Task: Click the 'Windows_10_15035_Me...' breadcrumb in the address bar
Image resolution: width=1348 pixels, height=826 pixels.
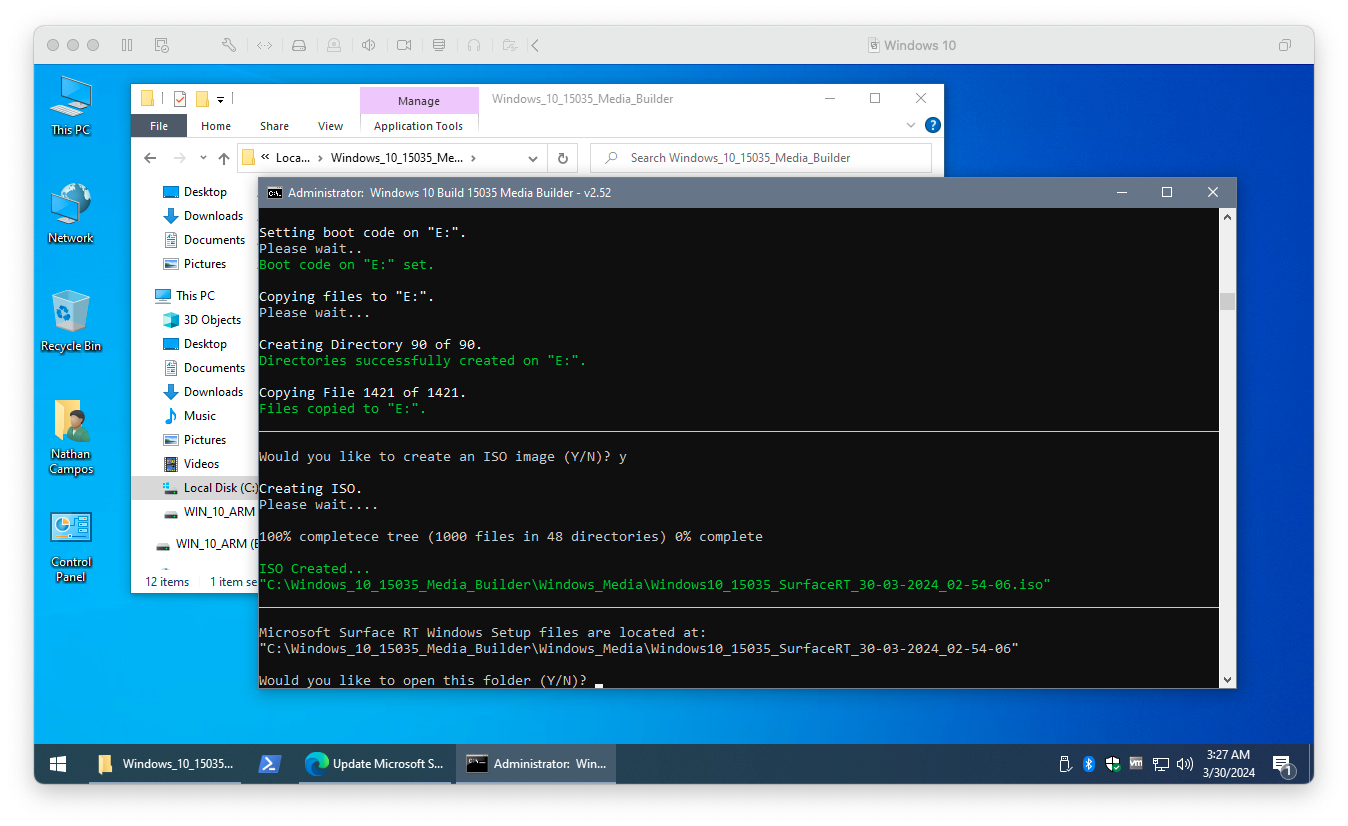Action: [x=397, y=158]
